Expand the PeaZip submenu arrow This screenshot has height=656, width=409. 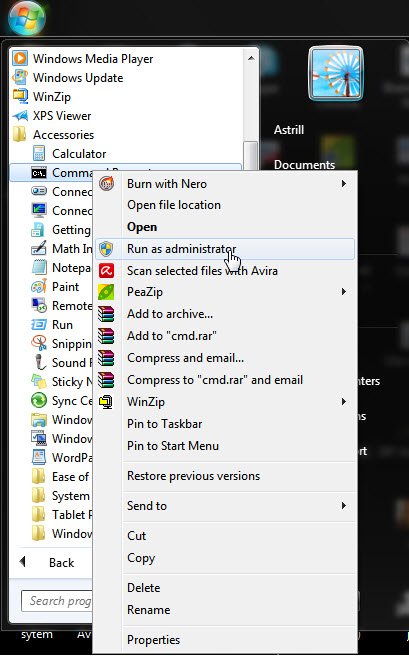[x=344, y=291]
